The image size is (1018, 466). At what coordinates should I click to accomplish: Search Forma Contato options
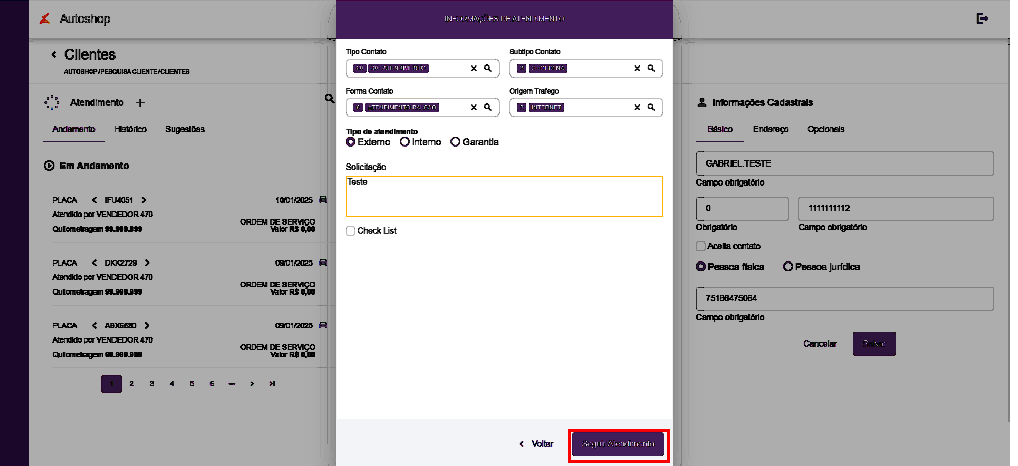[488, 107]
